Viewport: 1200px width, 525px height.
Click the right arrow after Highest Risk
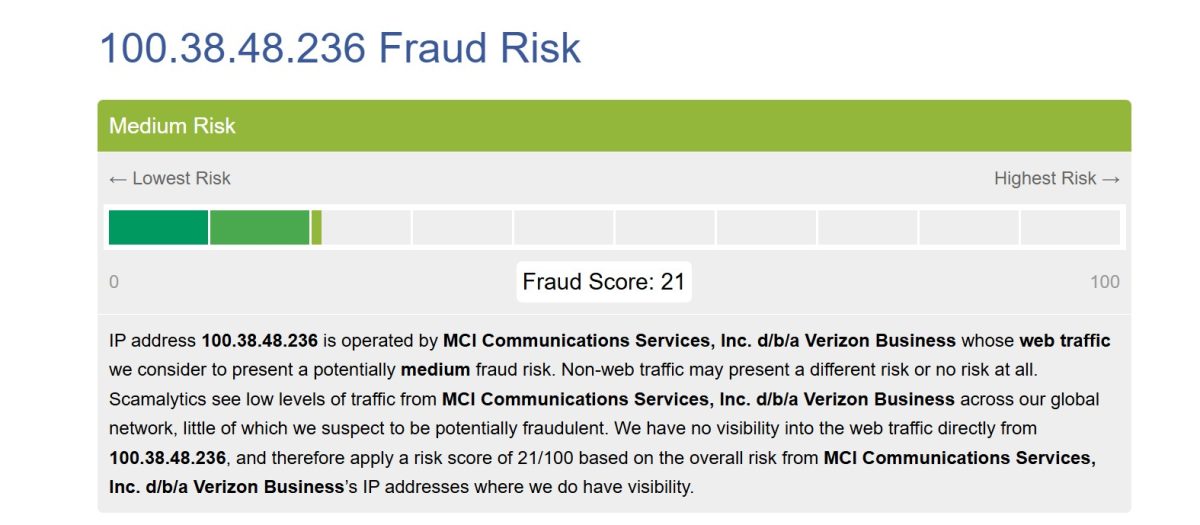(x=1110, y=179)
